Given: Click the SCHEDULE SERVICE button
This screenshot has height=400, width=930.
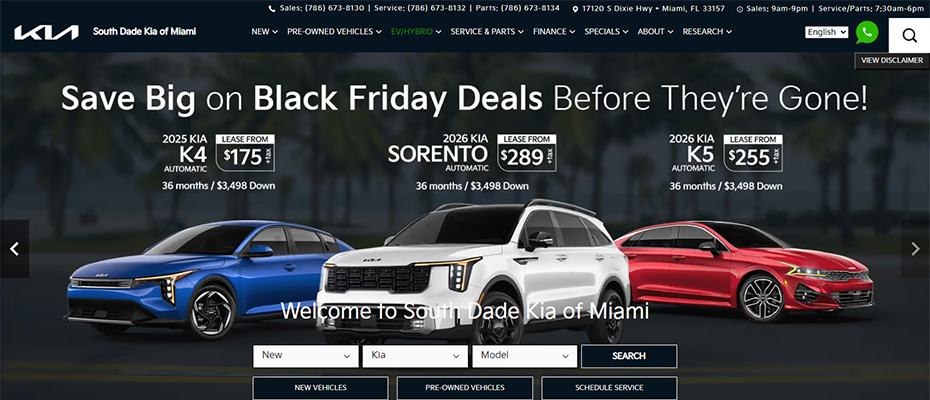Looking at the screenshot, I should coord(609,388).
